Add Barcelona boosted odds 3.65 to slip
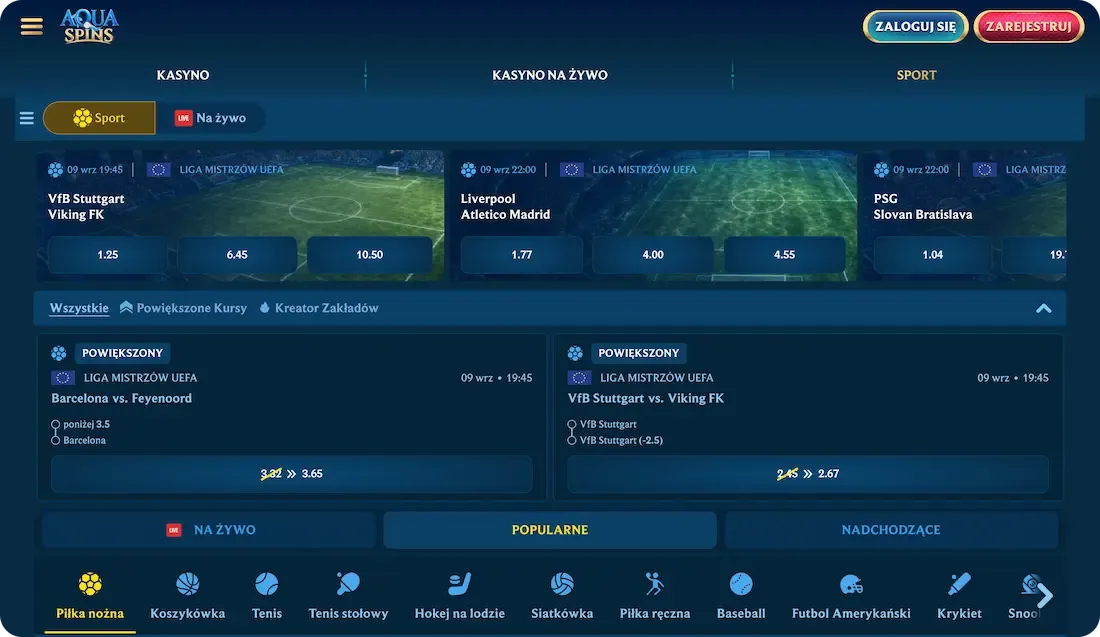Image resolution: width=1100 pixels, height=637 pixels. coord(292,474)
